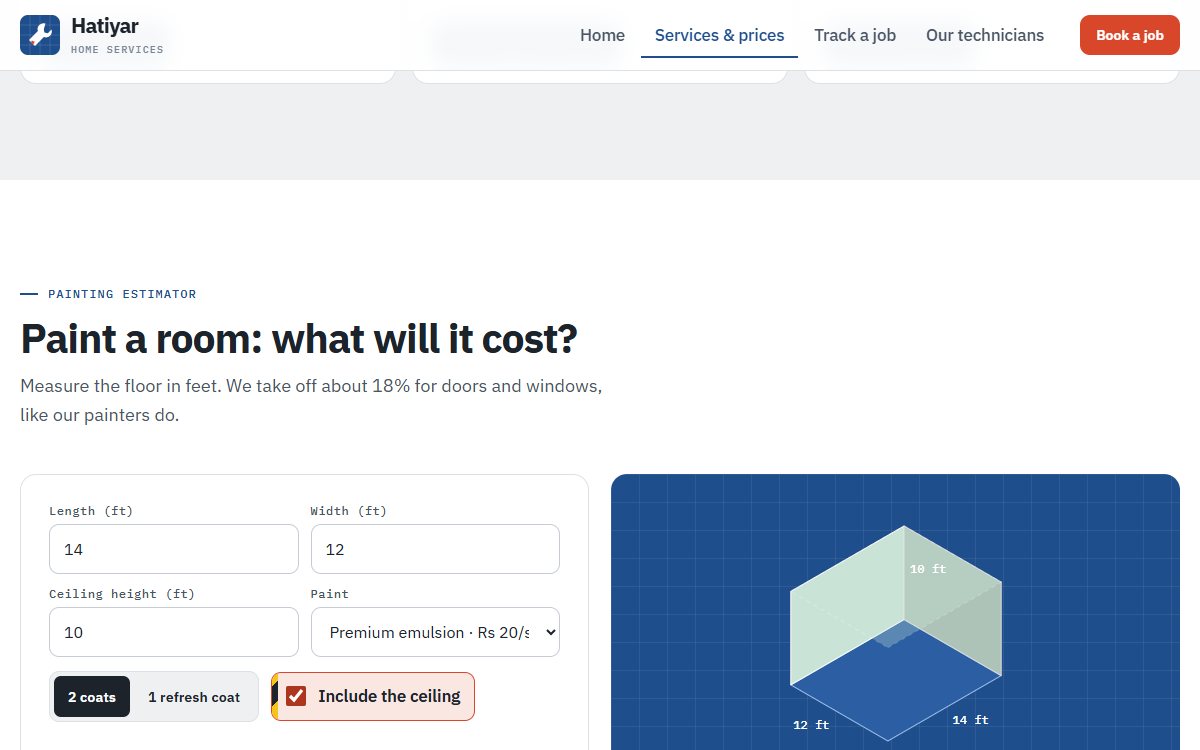1200x750 pixels.
Task: Toggle the Include the ceiling checkbox
Action: 296,696
